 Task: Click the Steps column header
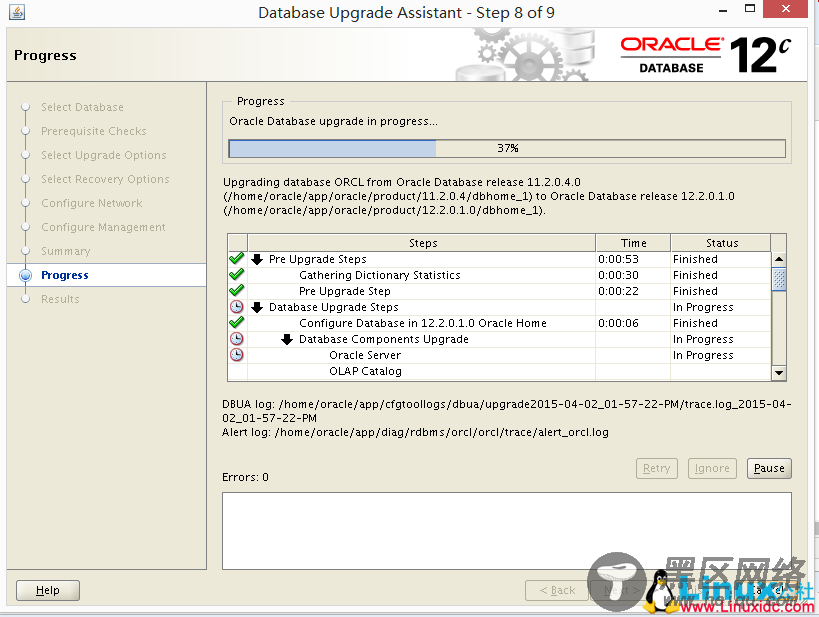[422, 243]
